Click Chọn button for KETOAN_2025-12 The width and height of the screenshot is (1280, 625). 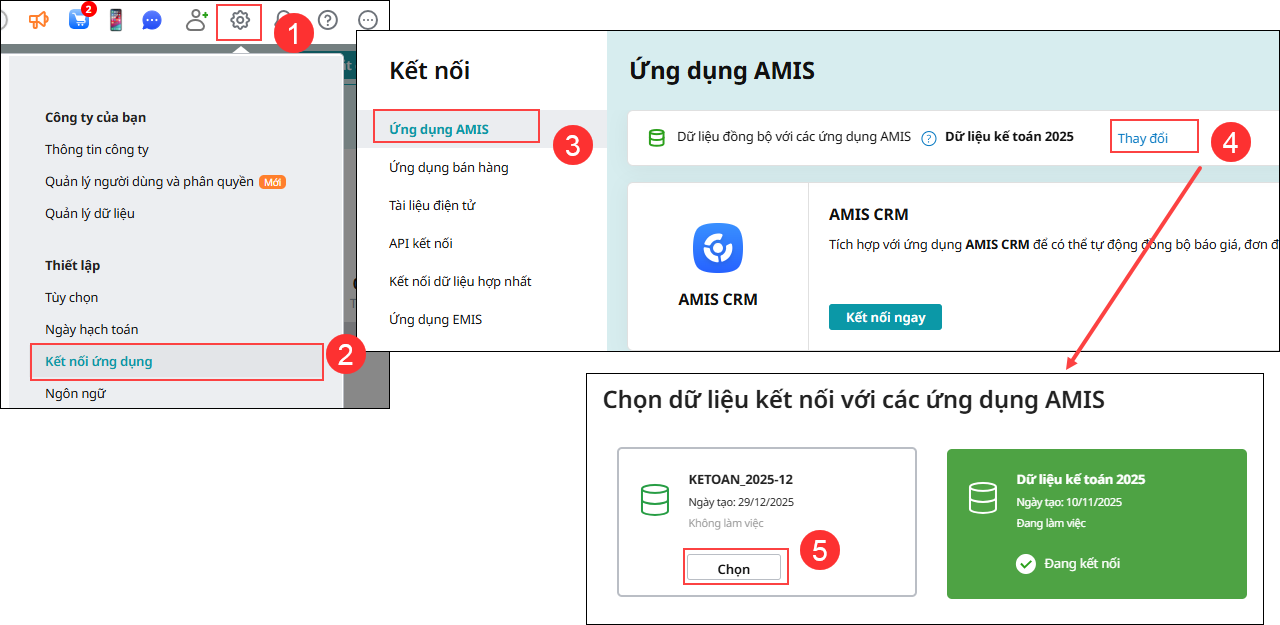[733, 568]
